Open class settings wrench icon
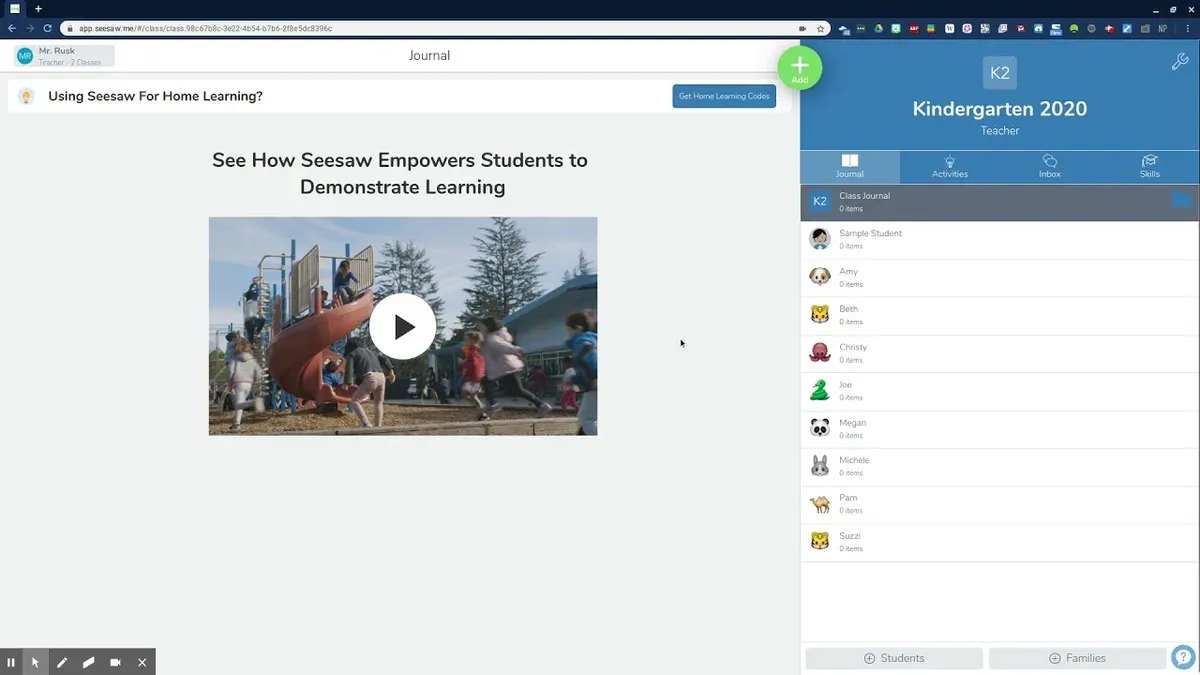 [1179, 62]
